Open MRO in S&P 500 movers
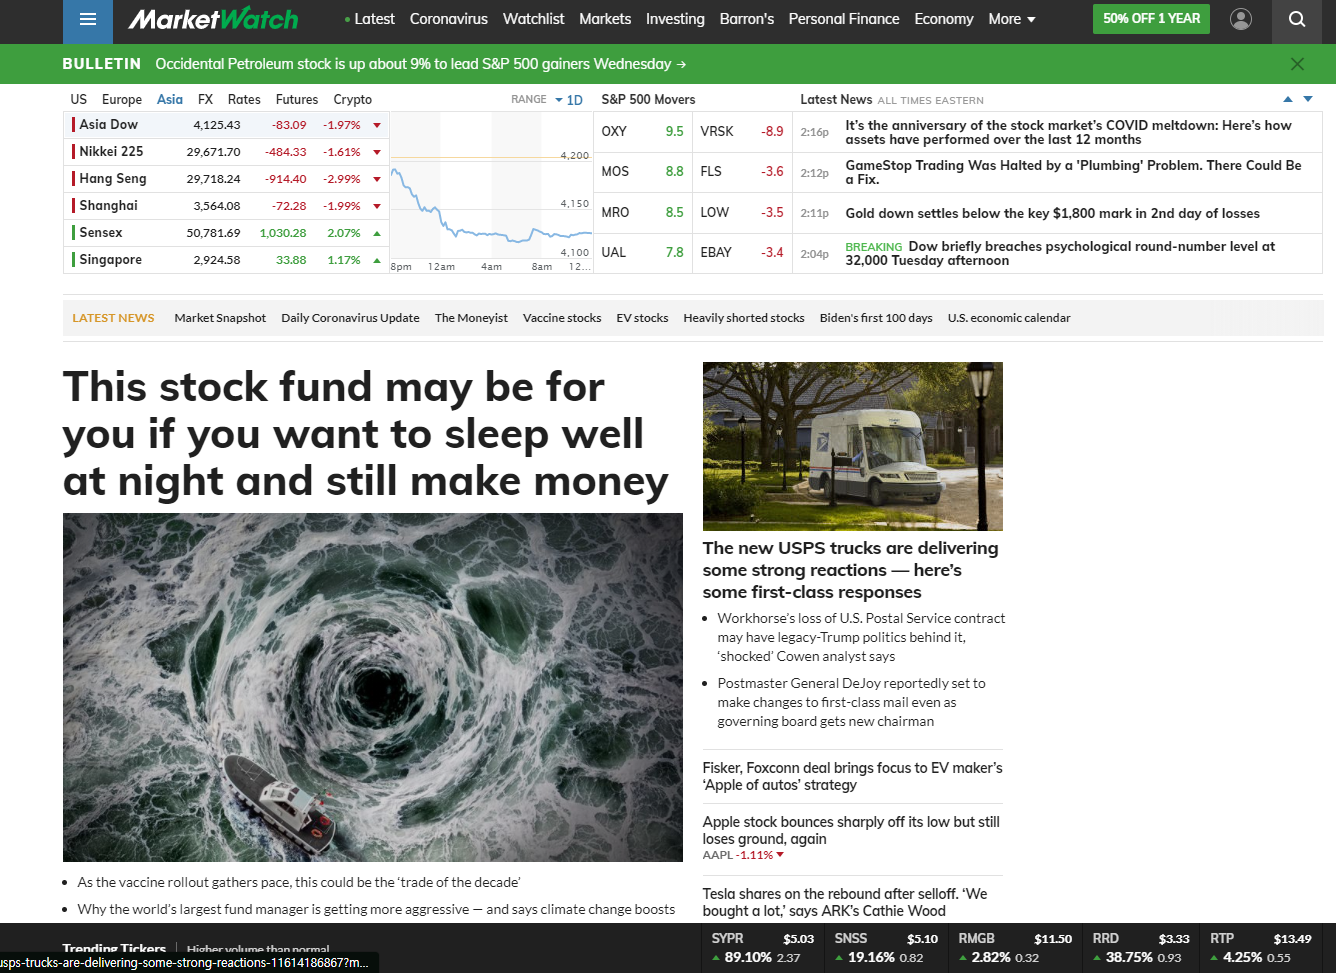This screenshot has height=973, width=1336. tap(643, 212)
